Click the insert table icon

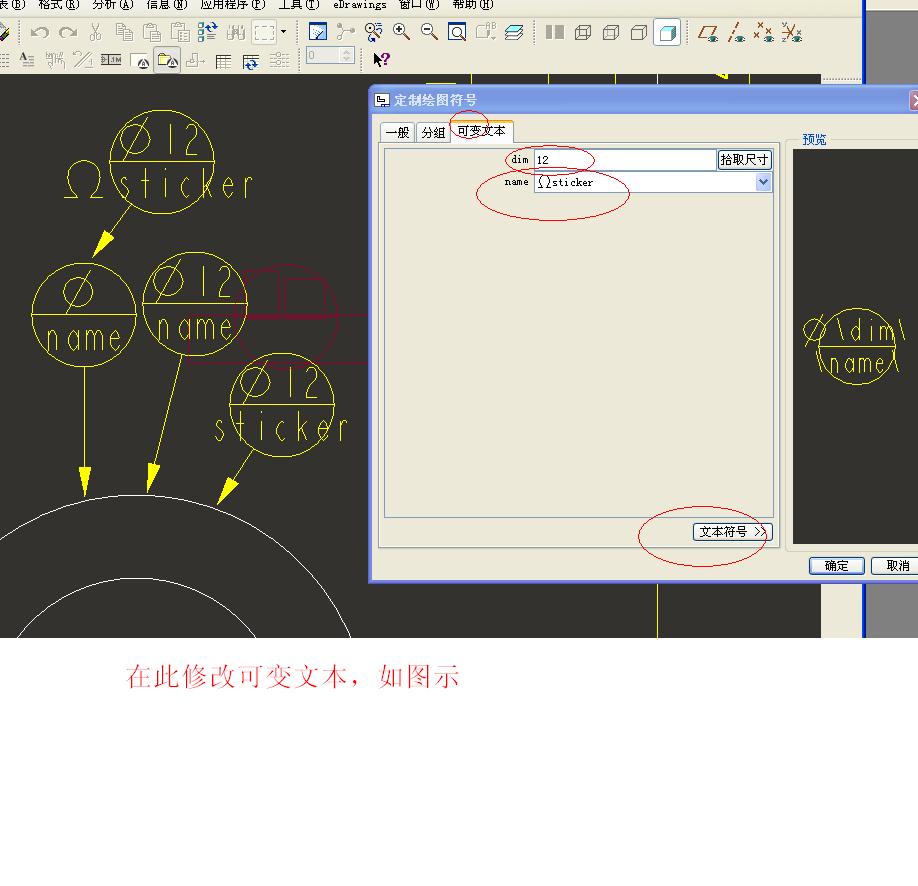[223, 61]
